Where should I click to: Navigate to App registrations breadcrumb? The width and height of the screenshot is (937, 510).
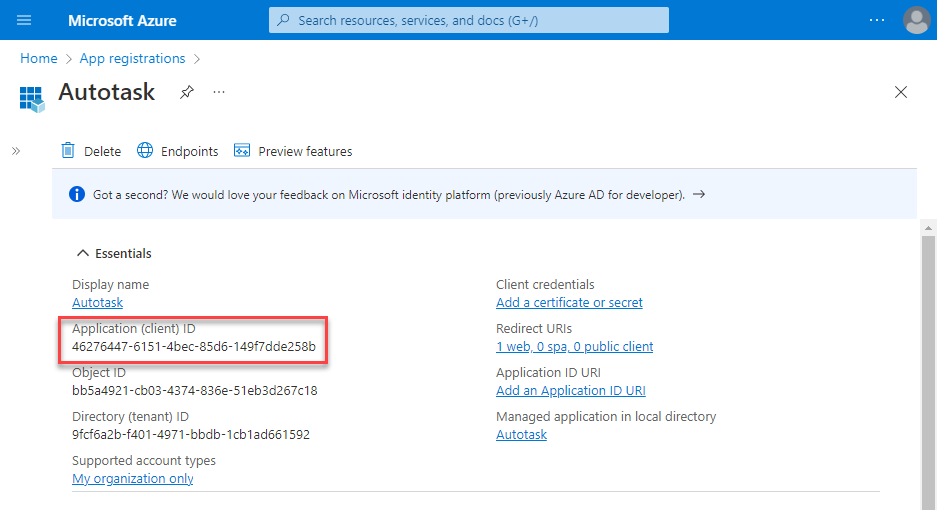[132, 59]
